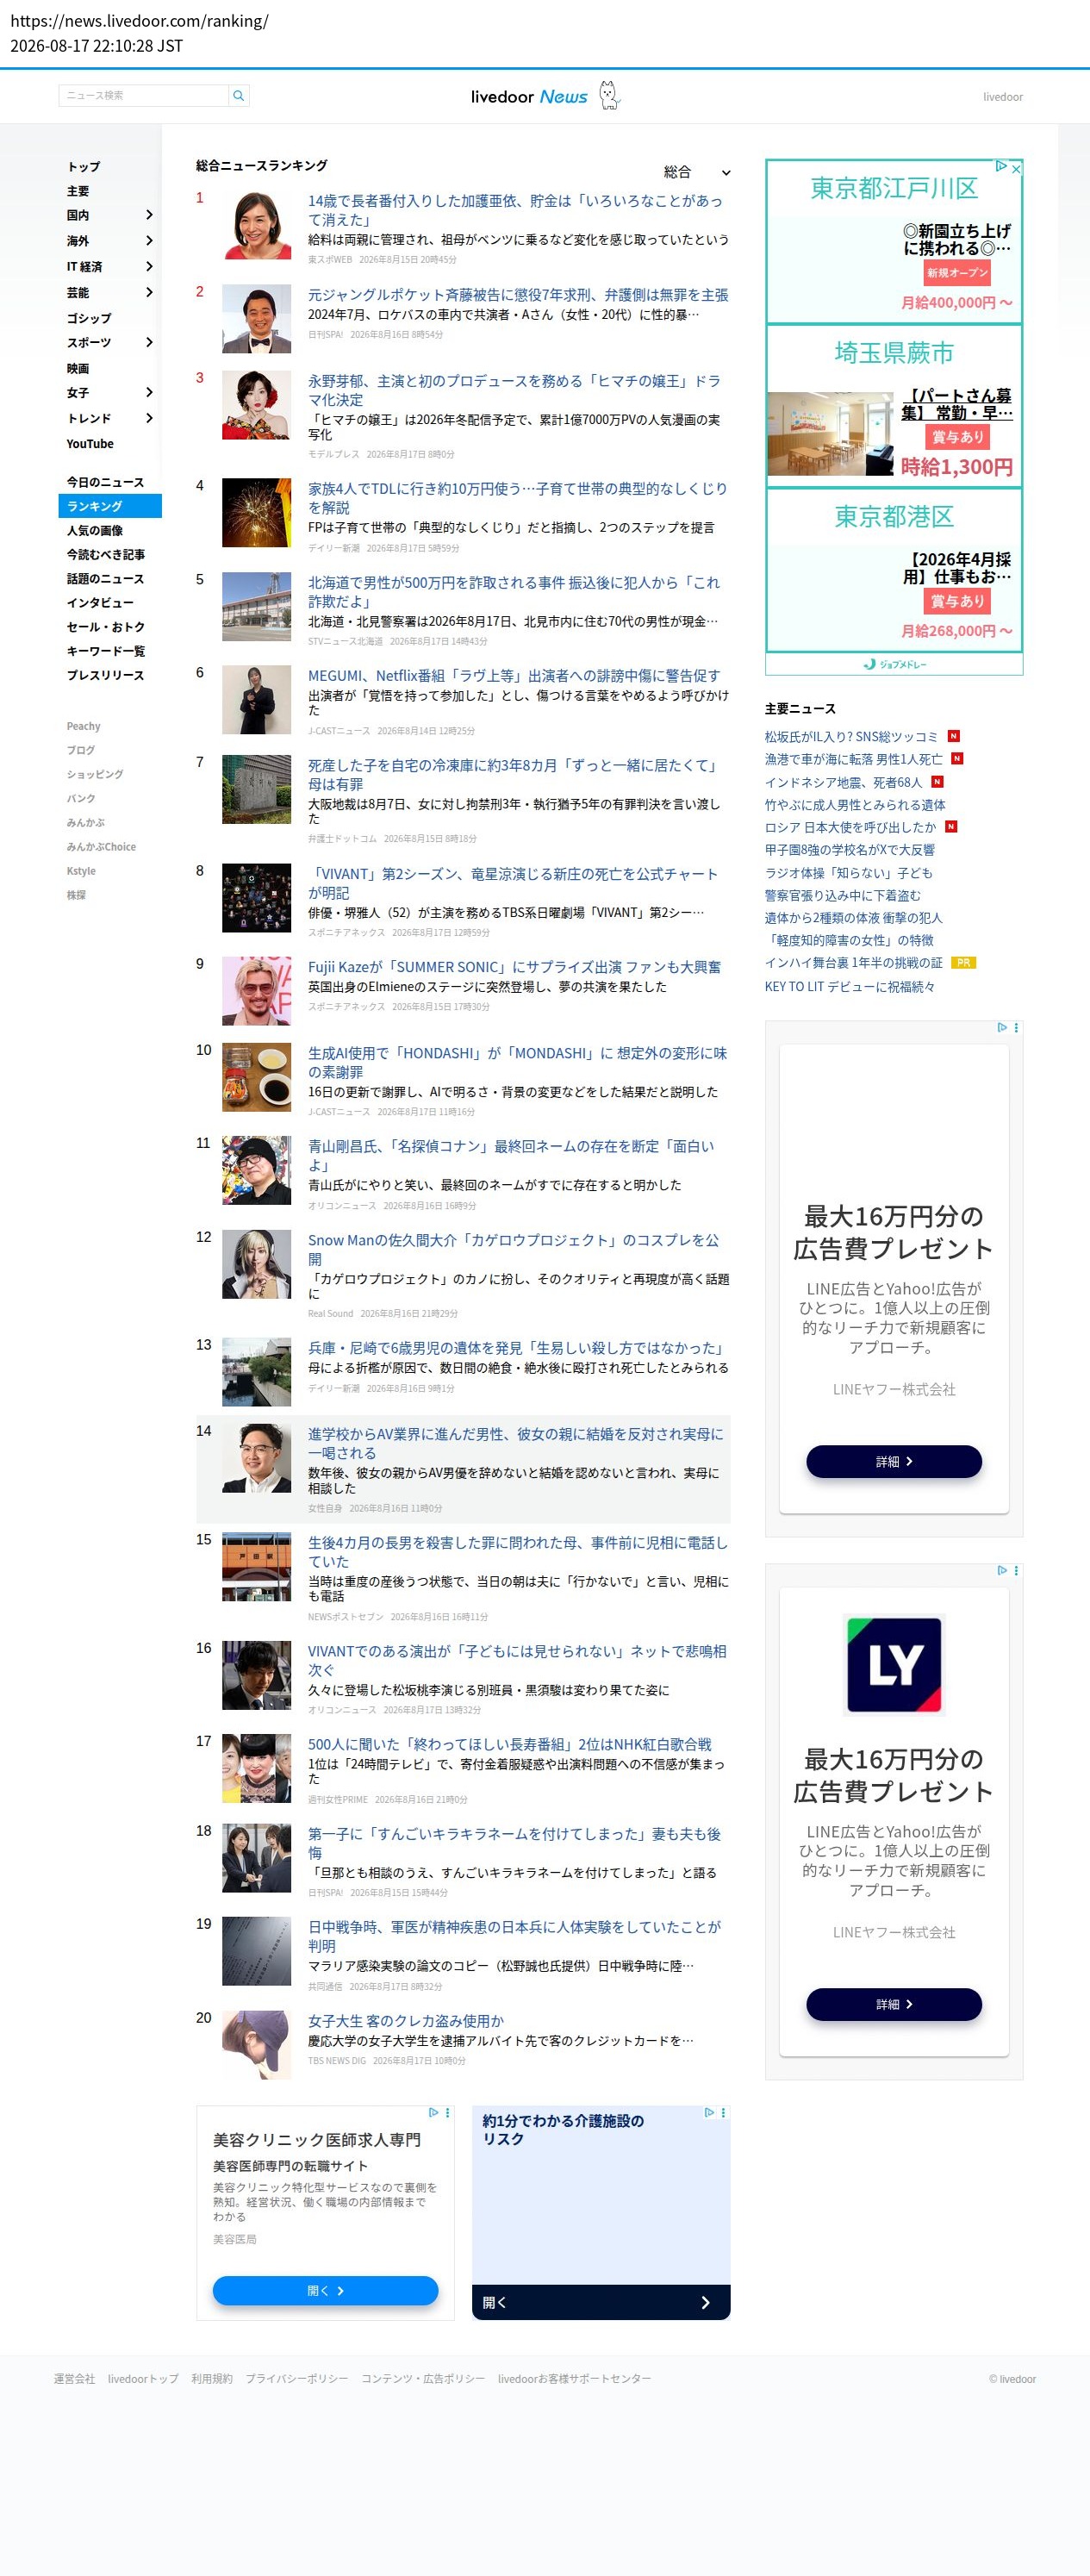The width and height of the screenshot is (1090, 2576).
Task: Open rank 8 VIVANT 第2シーズン article
Action: pos(513,883)
